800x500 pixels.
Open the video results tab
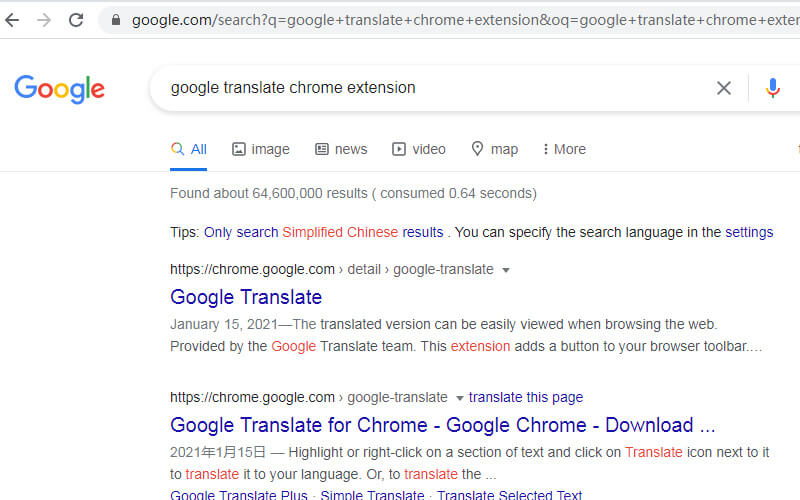coord(418,149)
